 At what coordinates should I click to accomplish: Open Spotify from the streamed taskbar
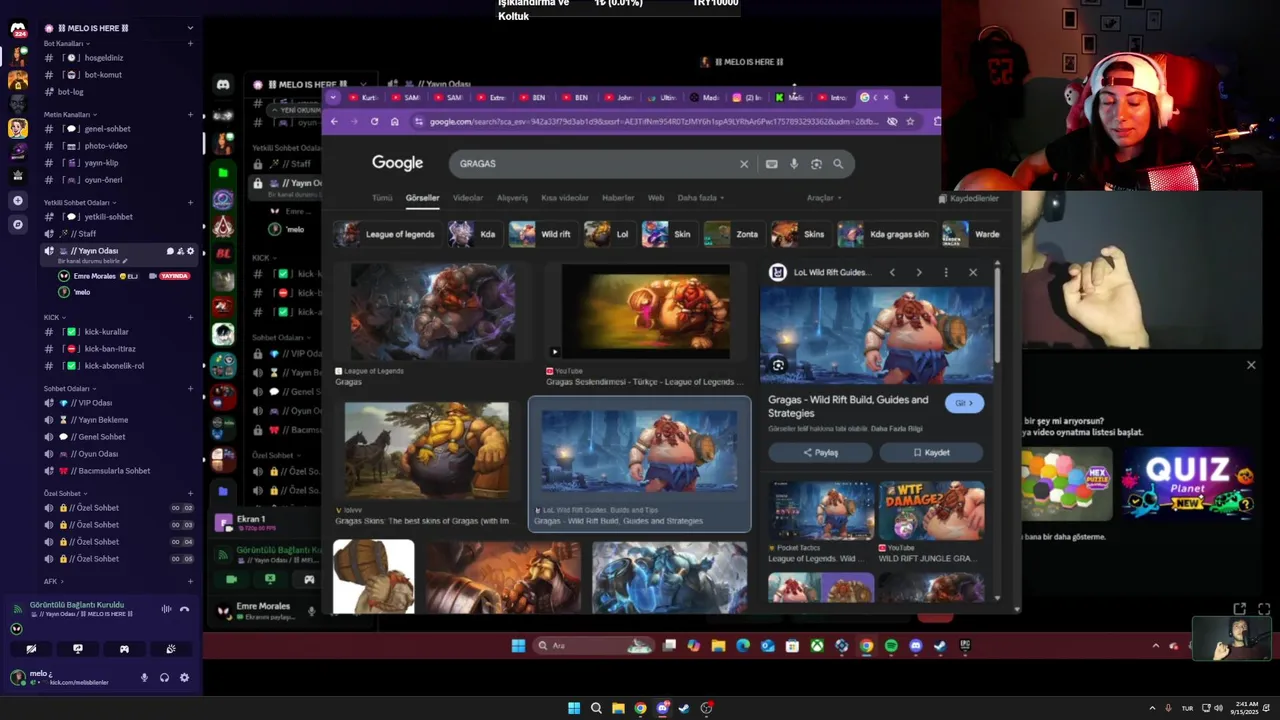click(x=891, y=646)
